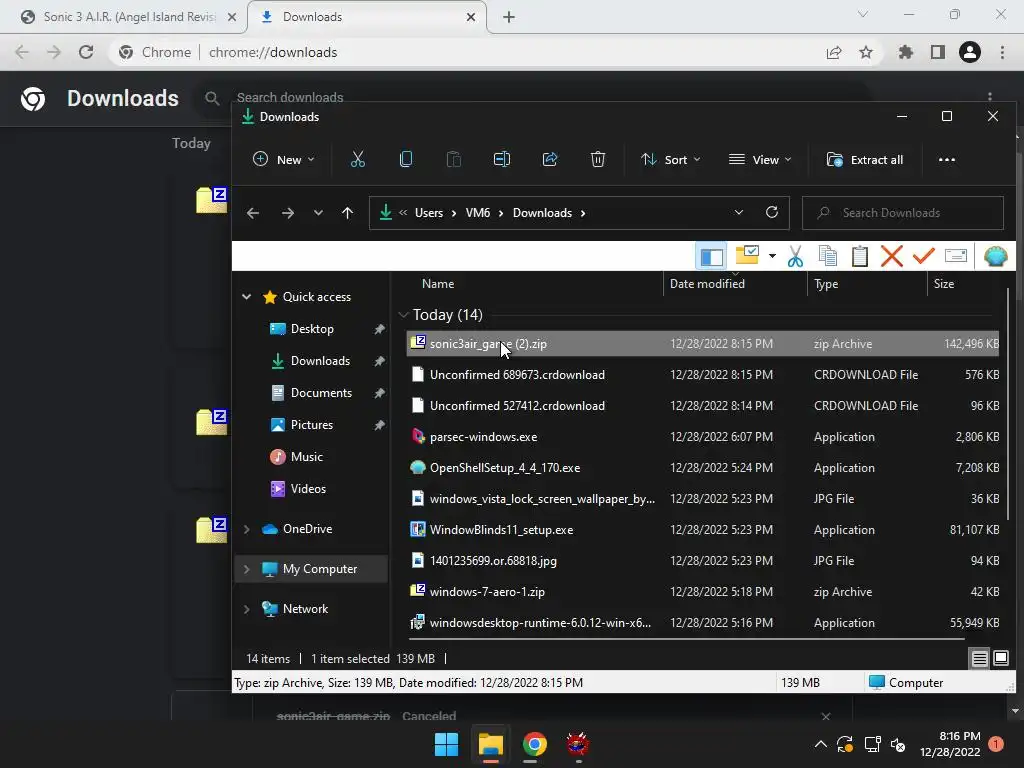
Task: Switch to large thumbnails view icon in status bar
Action: [x=1000, y=658]
